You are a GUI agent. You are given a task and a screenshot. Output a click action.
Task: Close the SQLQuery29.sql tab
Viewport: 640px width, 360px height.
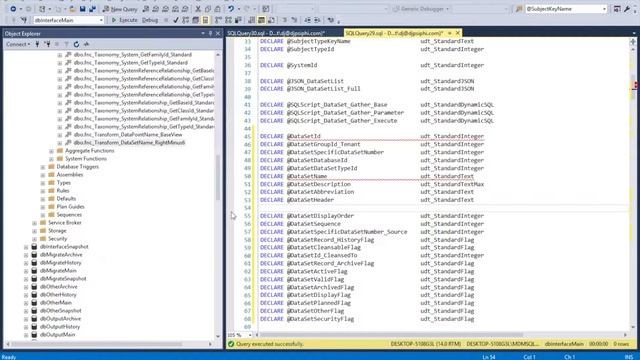[458, 33]
